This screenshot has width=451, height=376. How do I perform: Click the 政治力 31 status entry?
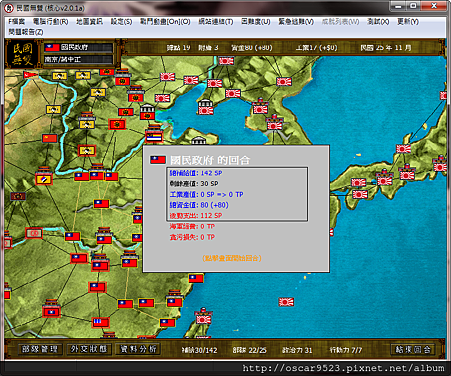tap(297, 350)
